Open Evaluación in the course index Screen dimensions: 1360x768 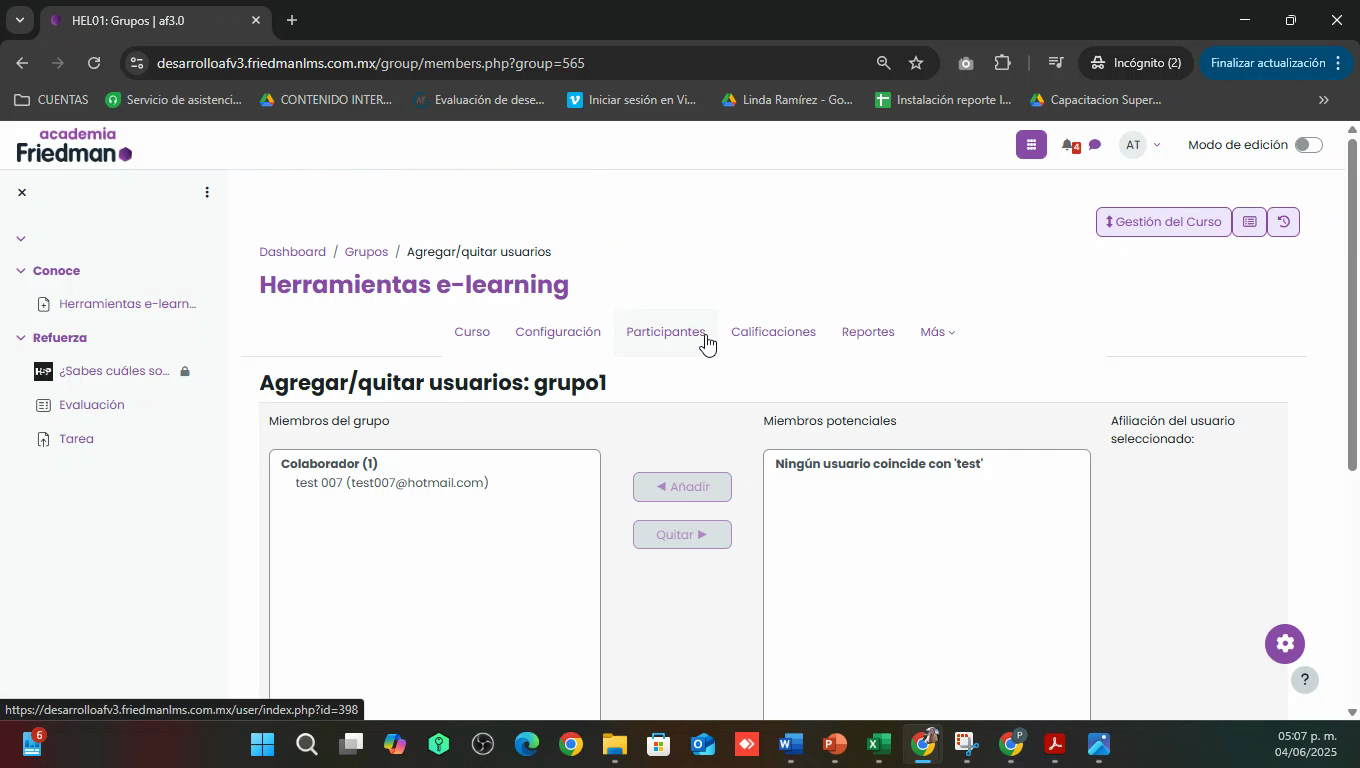point(92,405)
